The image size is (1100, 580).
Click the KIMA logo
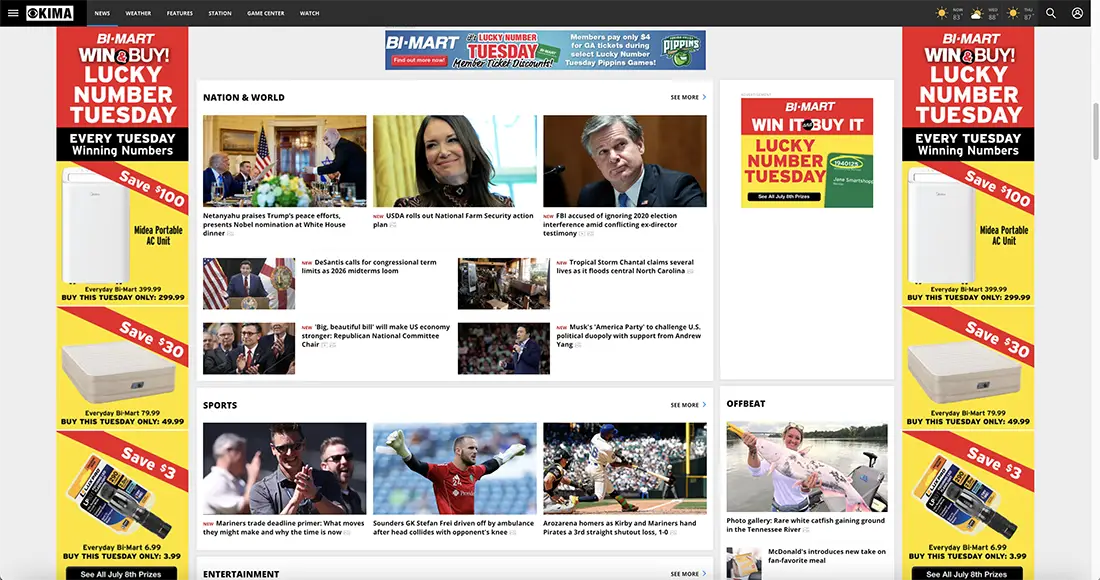tap(50, 13)
